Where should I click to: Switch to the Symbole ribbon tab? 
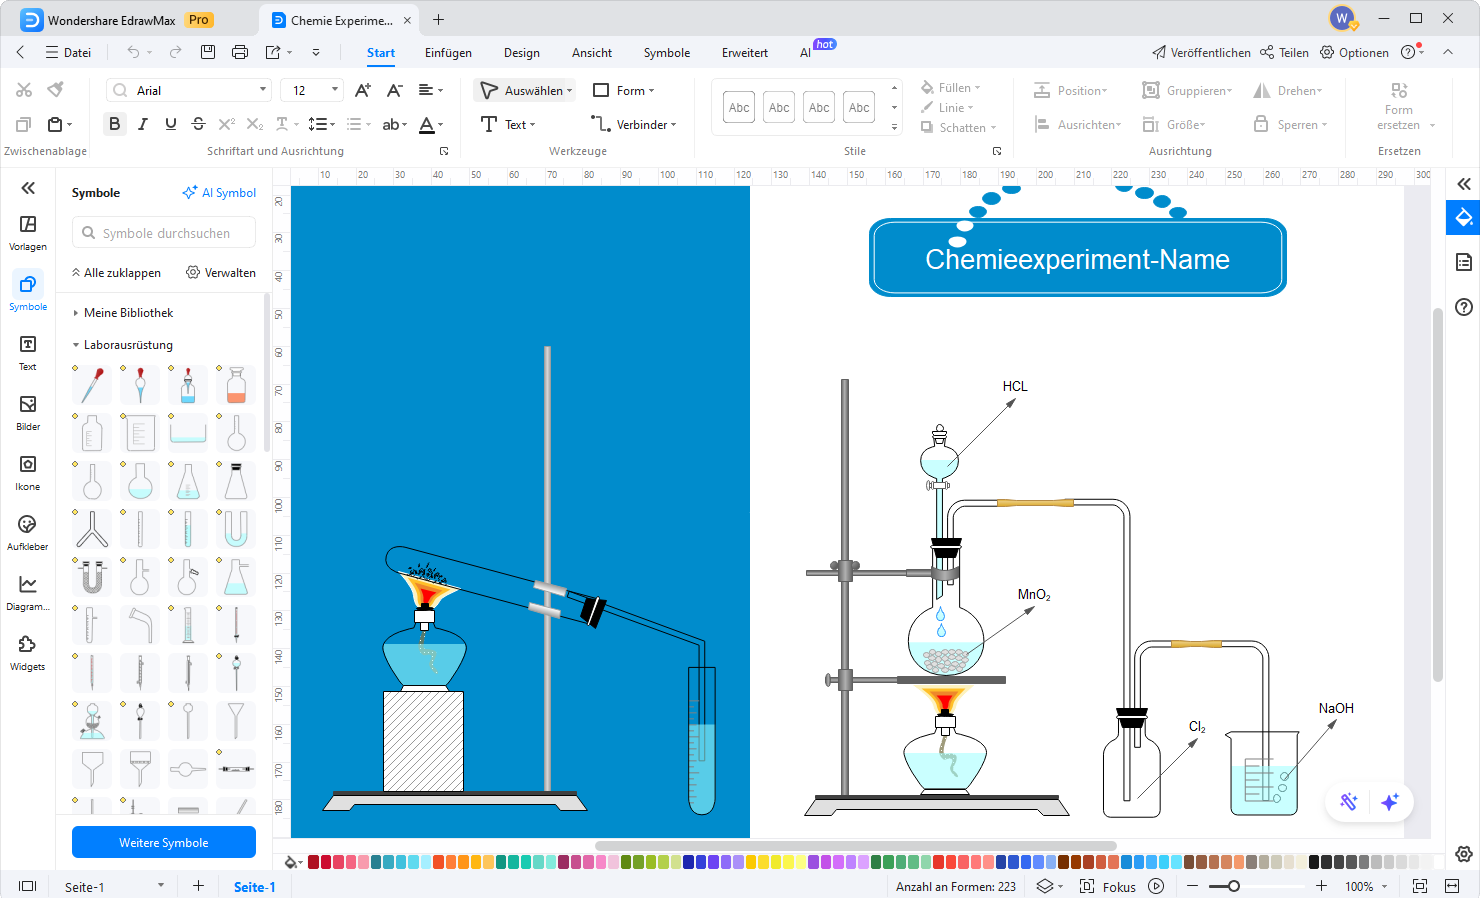[667, 53]
